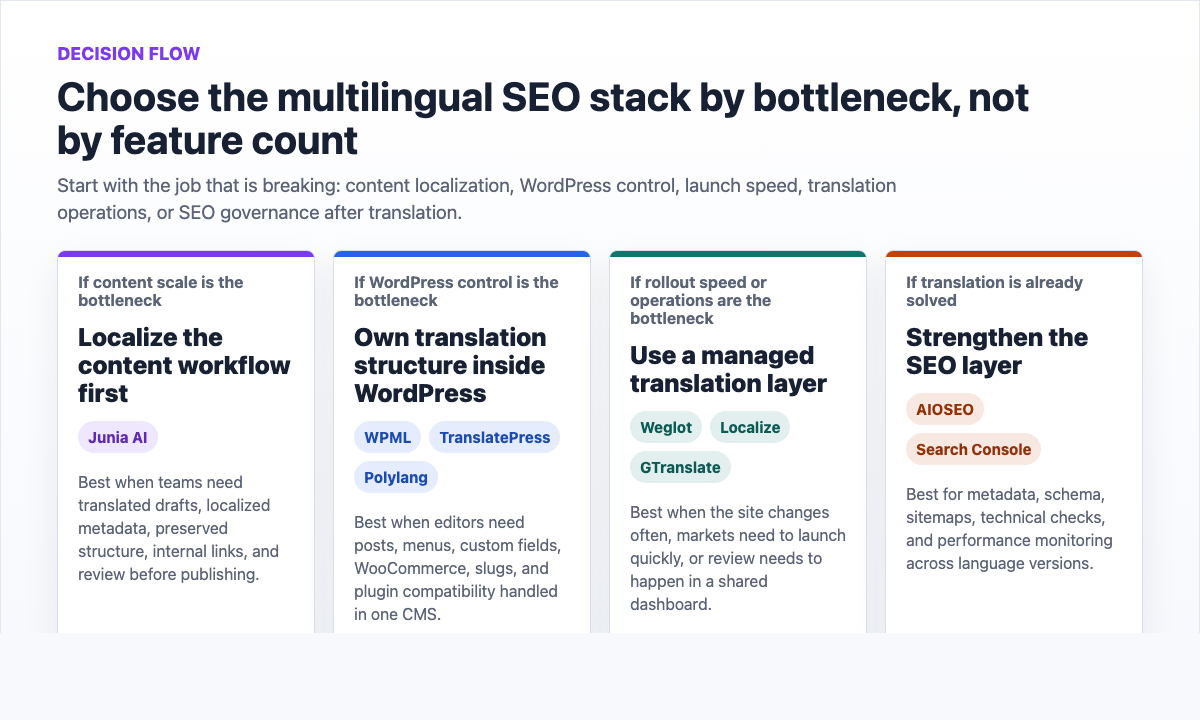Image resolution: width=1200 pixels, height=720 pixels.
Task: Select the AIOSEO tag
Action: pos(945,409)
